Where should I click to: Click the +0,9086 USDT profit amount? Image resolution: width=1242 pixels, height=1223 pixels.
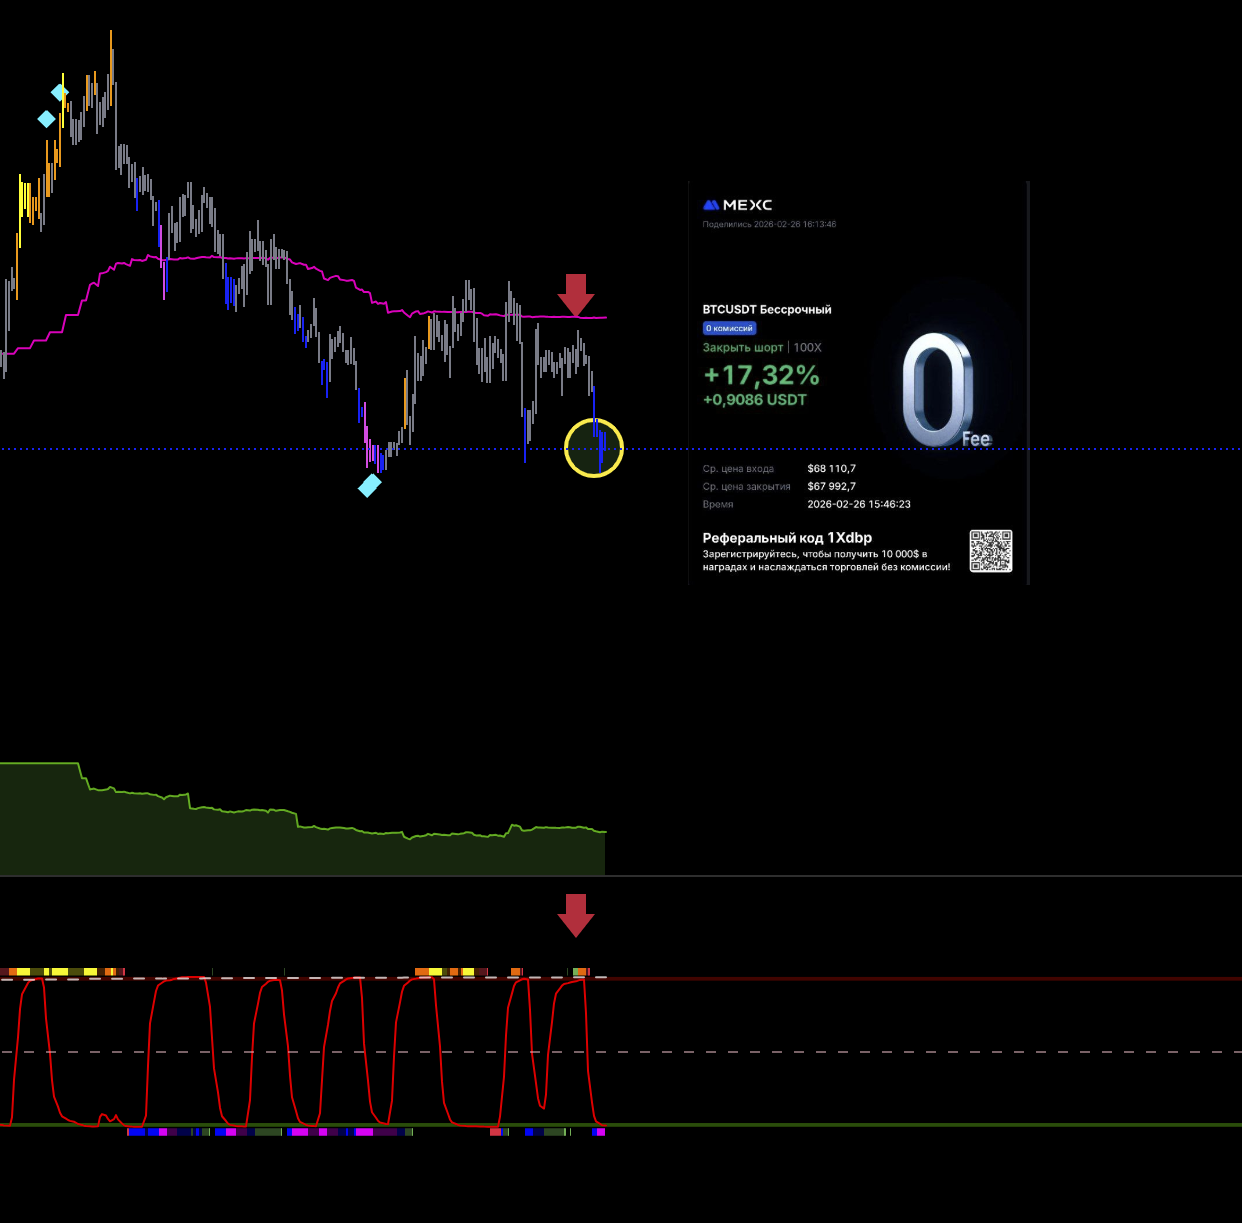[x=754, y=400]
